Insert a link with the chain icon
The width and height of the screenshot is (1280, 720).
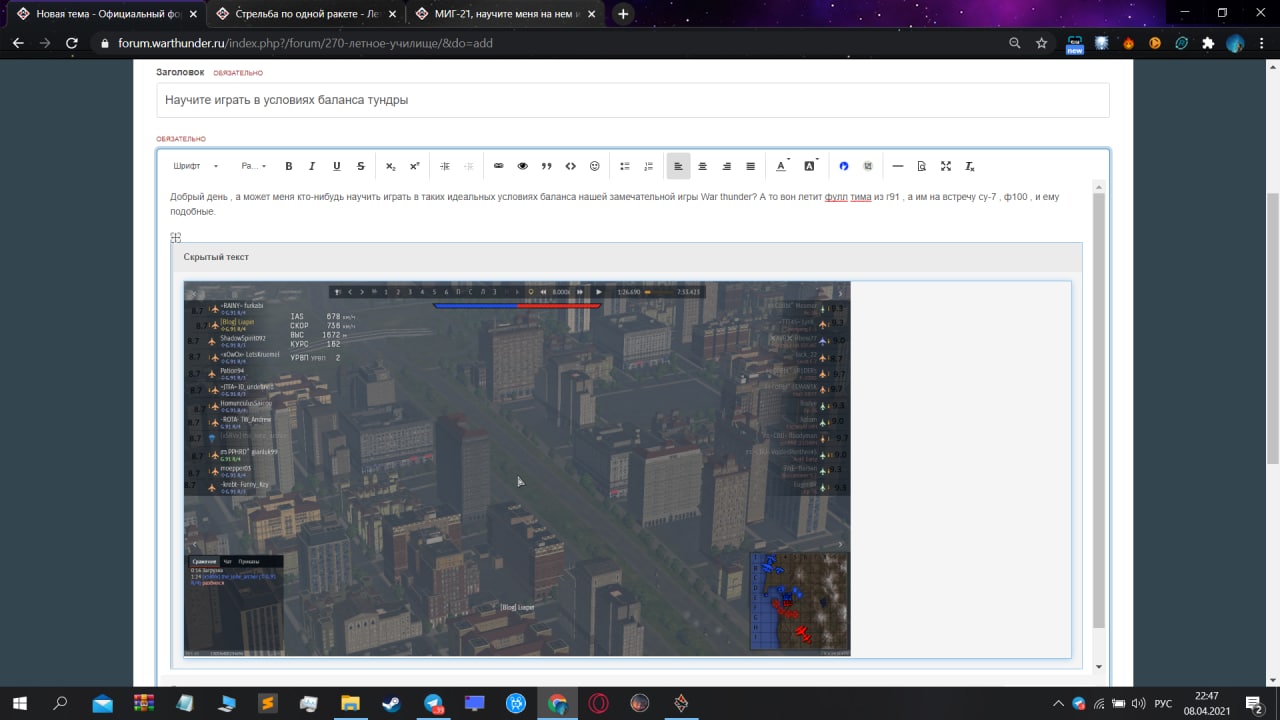coord(499,166)
